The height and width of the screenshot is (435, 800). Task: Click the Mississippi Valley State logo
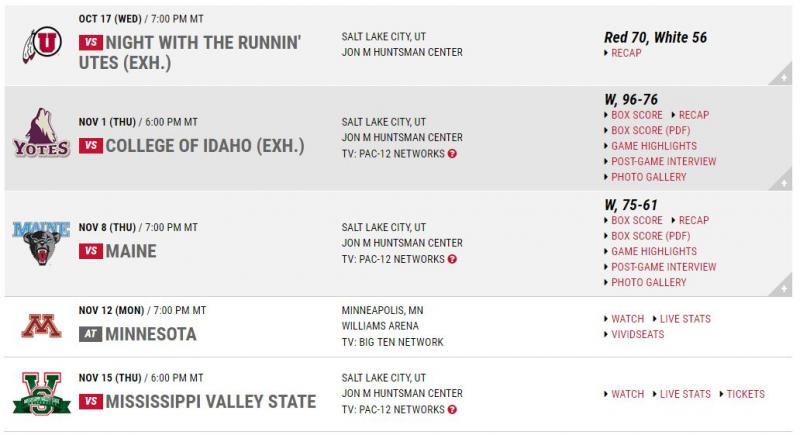[41, 394]
